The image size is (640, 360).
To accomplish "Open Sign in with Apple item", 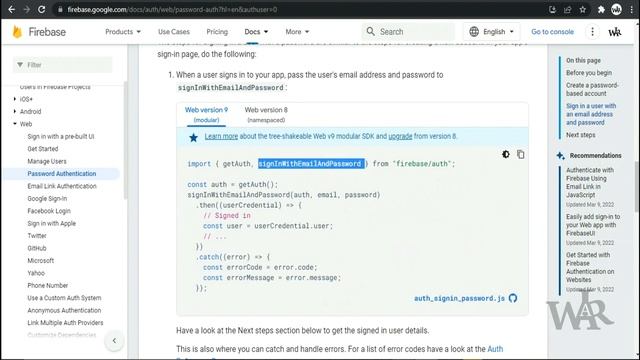I will pyautogui.click(x=52, y=223).
